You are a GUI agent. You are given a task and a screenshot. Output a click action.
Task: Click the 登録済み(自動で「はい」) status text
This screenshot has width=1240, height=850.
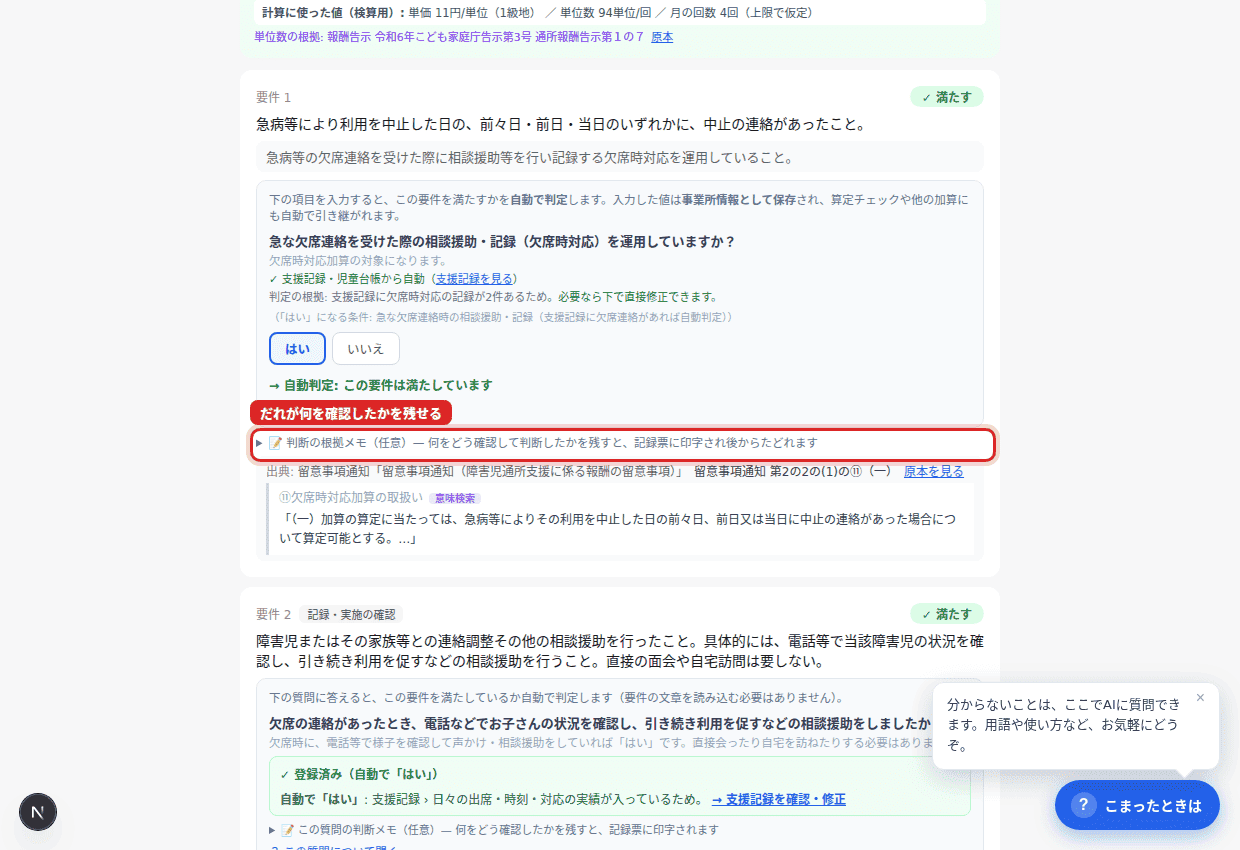pos(359,774)
